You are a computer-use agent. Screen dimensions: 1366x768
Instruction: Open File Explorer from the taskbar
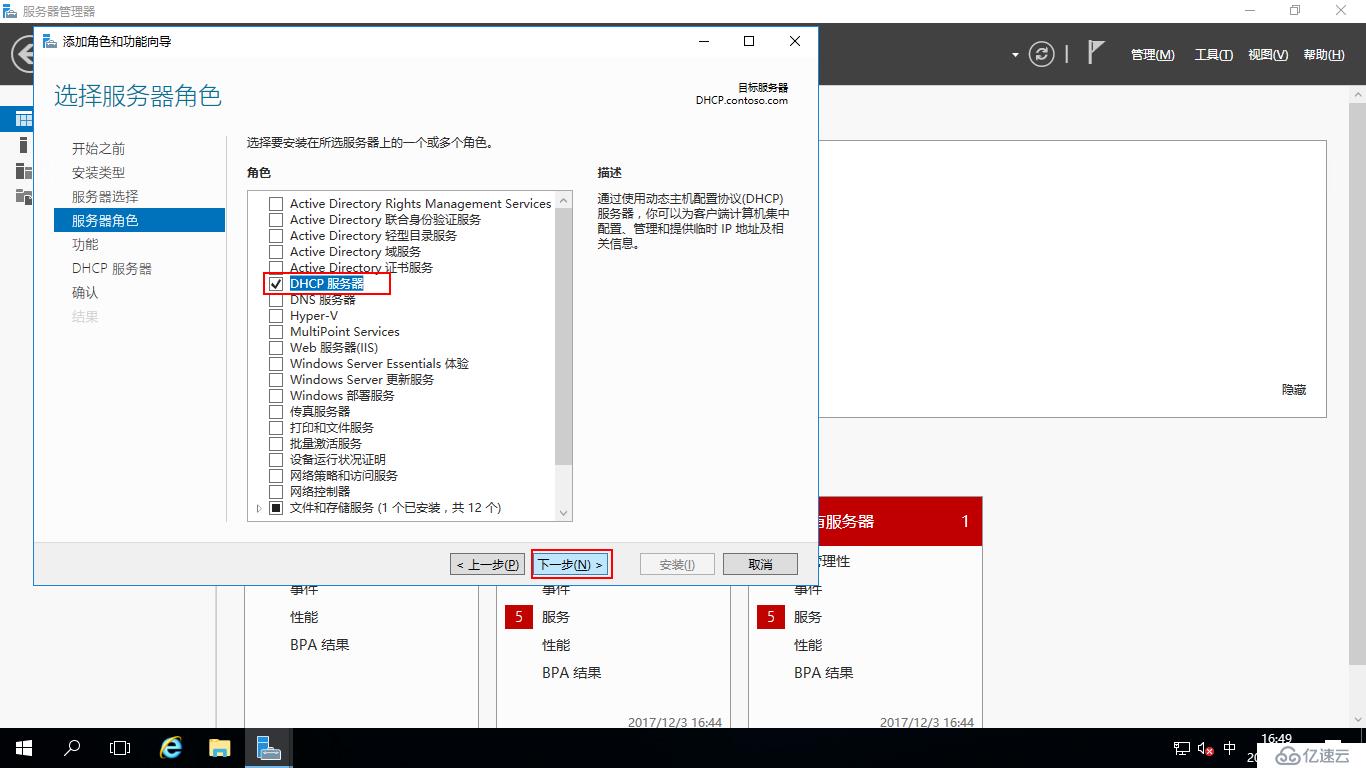click(220, 748)
